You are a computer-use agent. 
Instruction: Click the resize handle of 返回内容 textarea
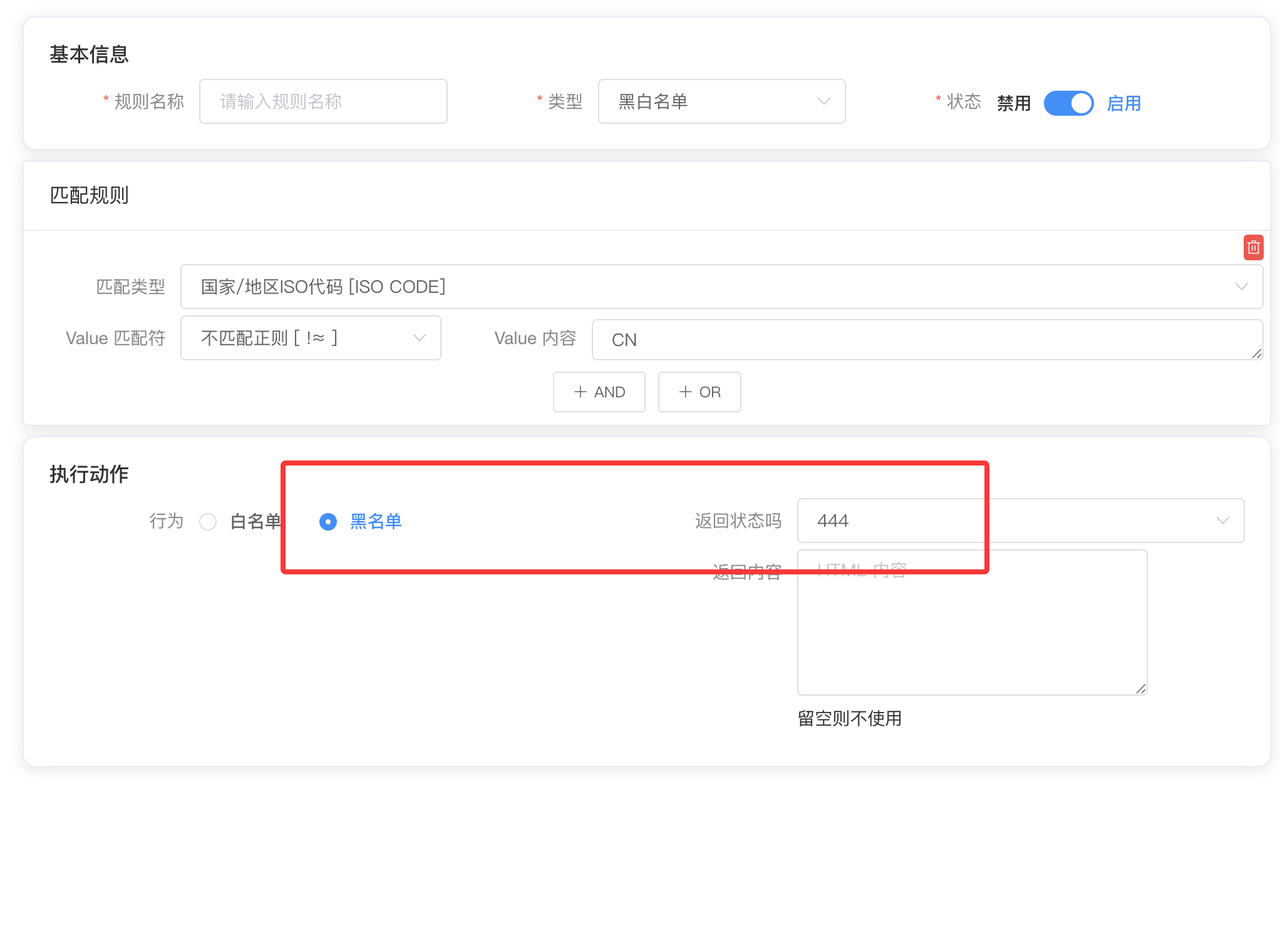pyautogui.click(x=1141, y=688)
